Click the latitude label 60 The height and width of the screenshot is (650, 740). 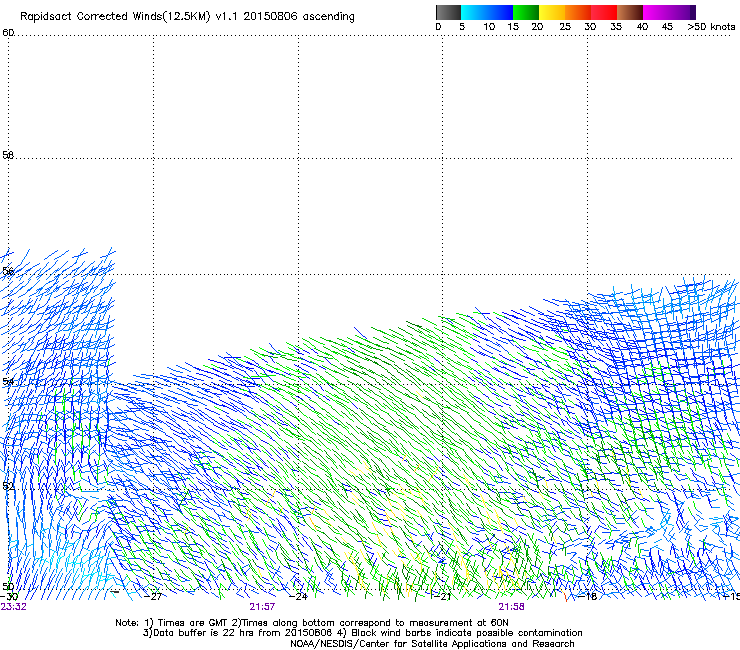click(x=8, y=32)
